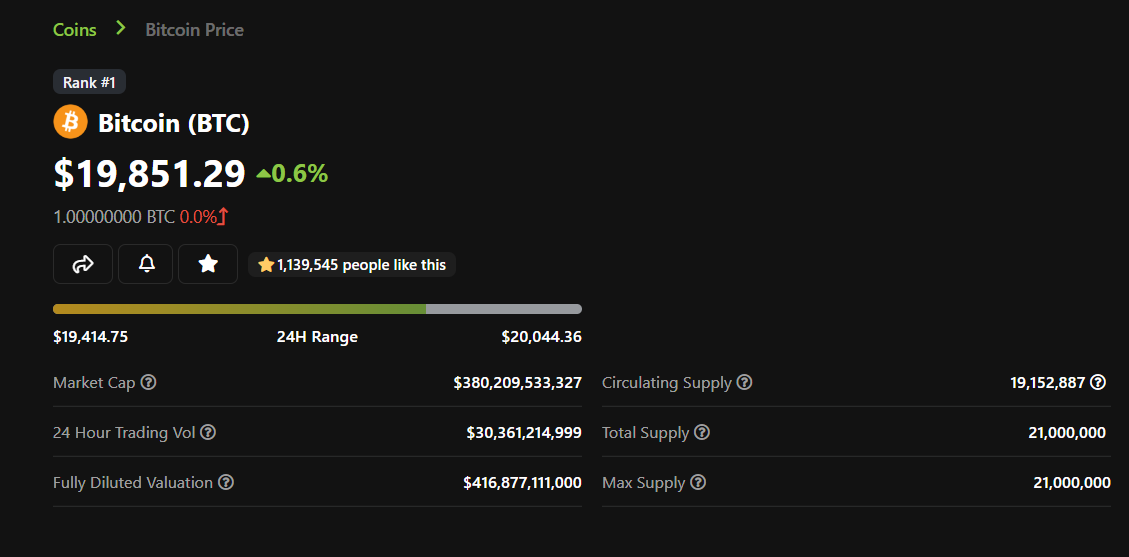This screenshot has width=1129, height=557.
Task: Go to Coins breadcrumb link
Action: point(75,30)
